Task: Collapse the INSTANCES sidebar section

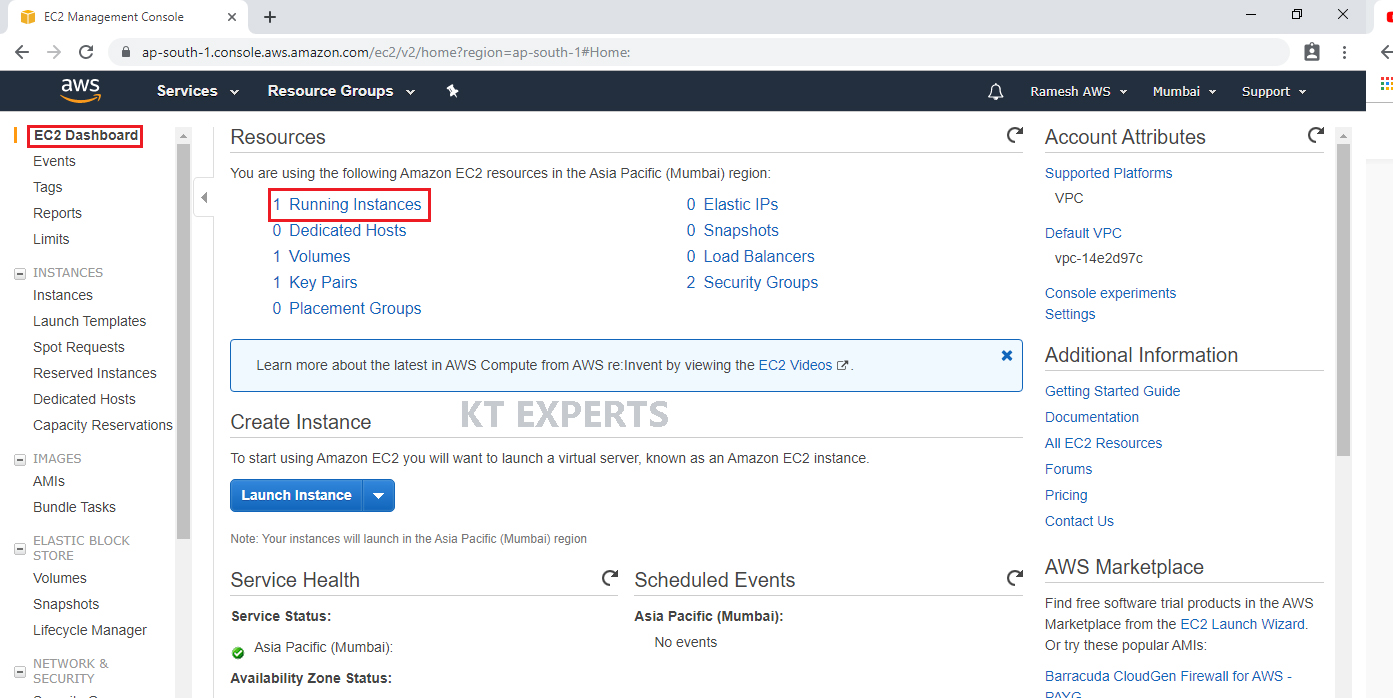Action: click(20, 273)
